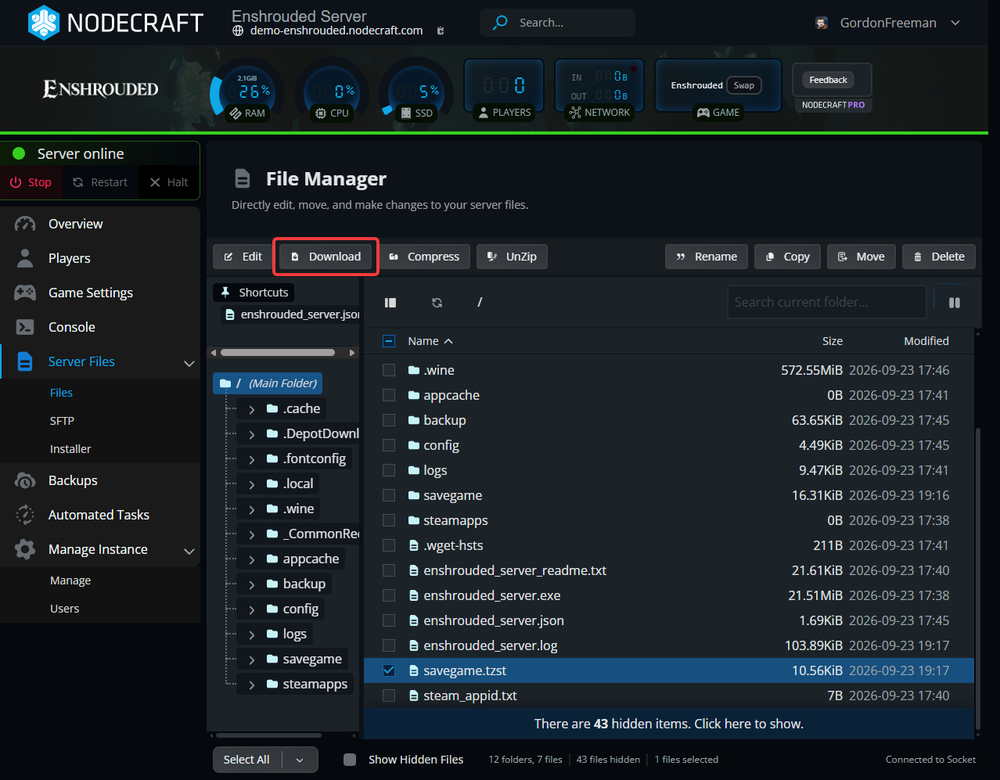This screenshot has width=1000, height=780.
Task: Click the Compress button
Action: [424, 256]
